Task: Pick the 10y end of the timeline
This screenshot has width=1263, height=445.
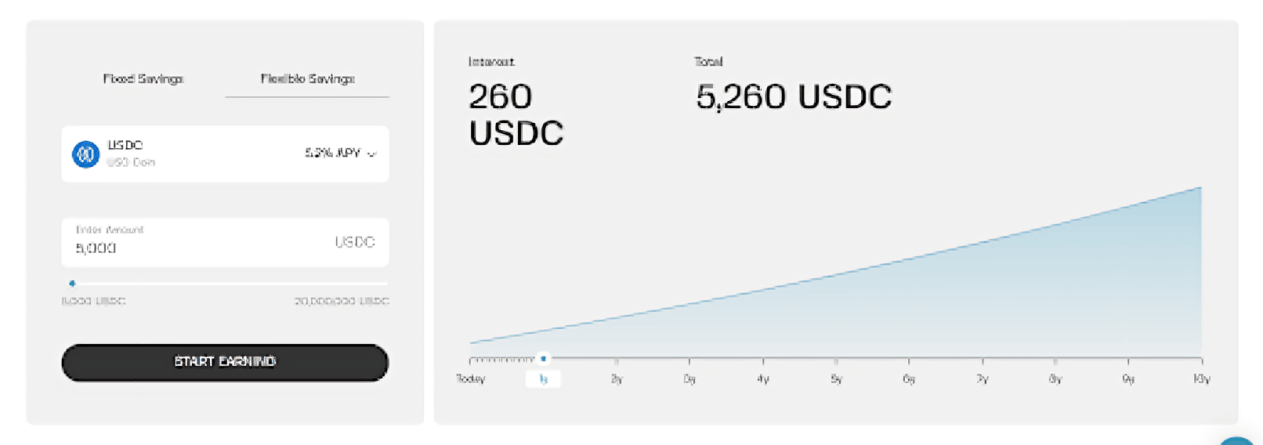Action: (x=1201, y=379)
